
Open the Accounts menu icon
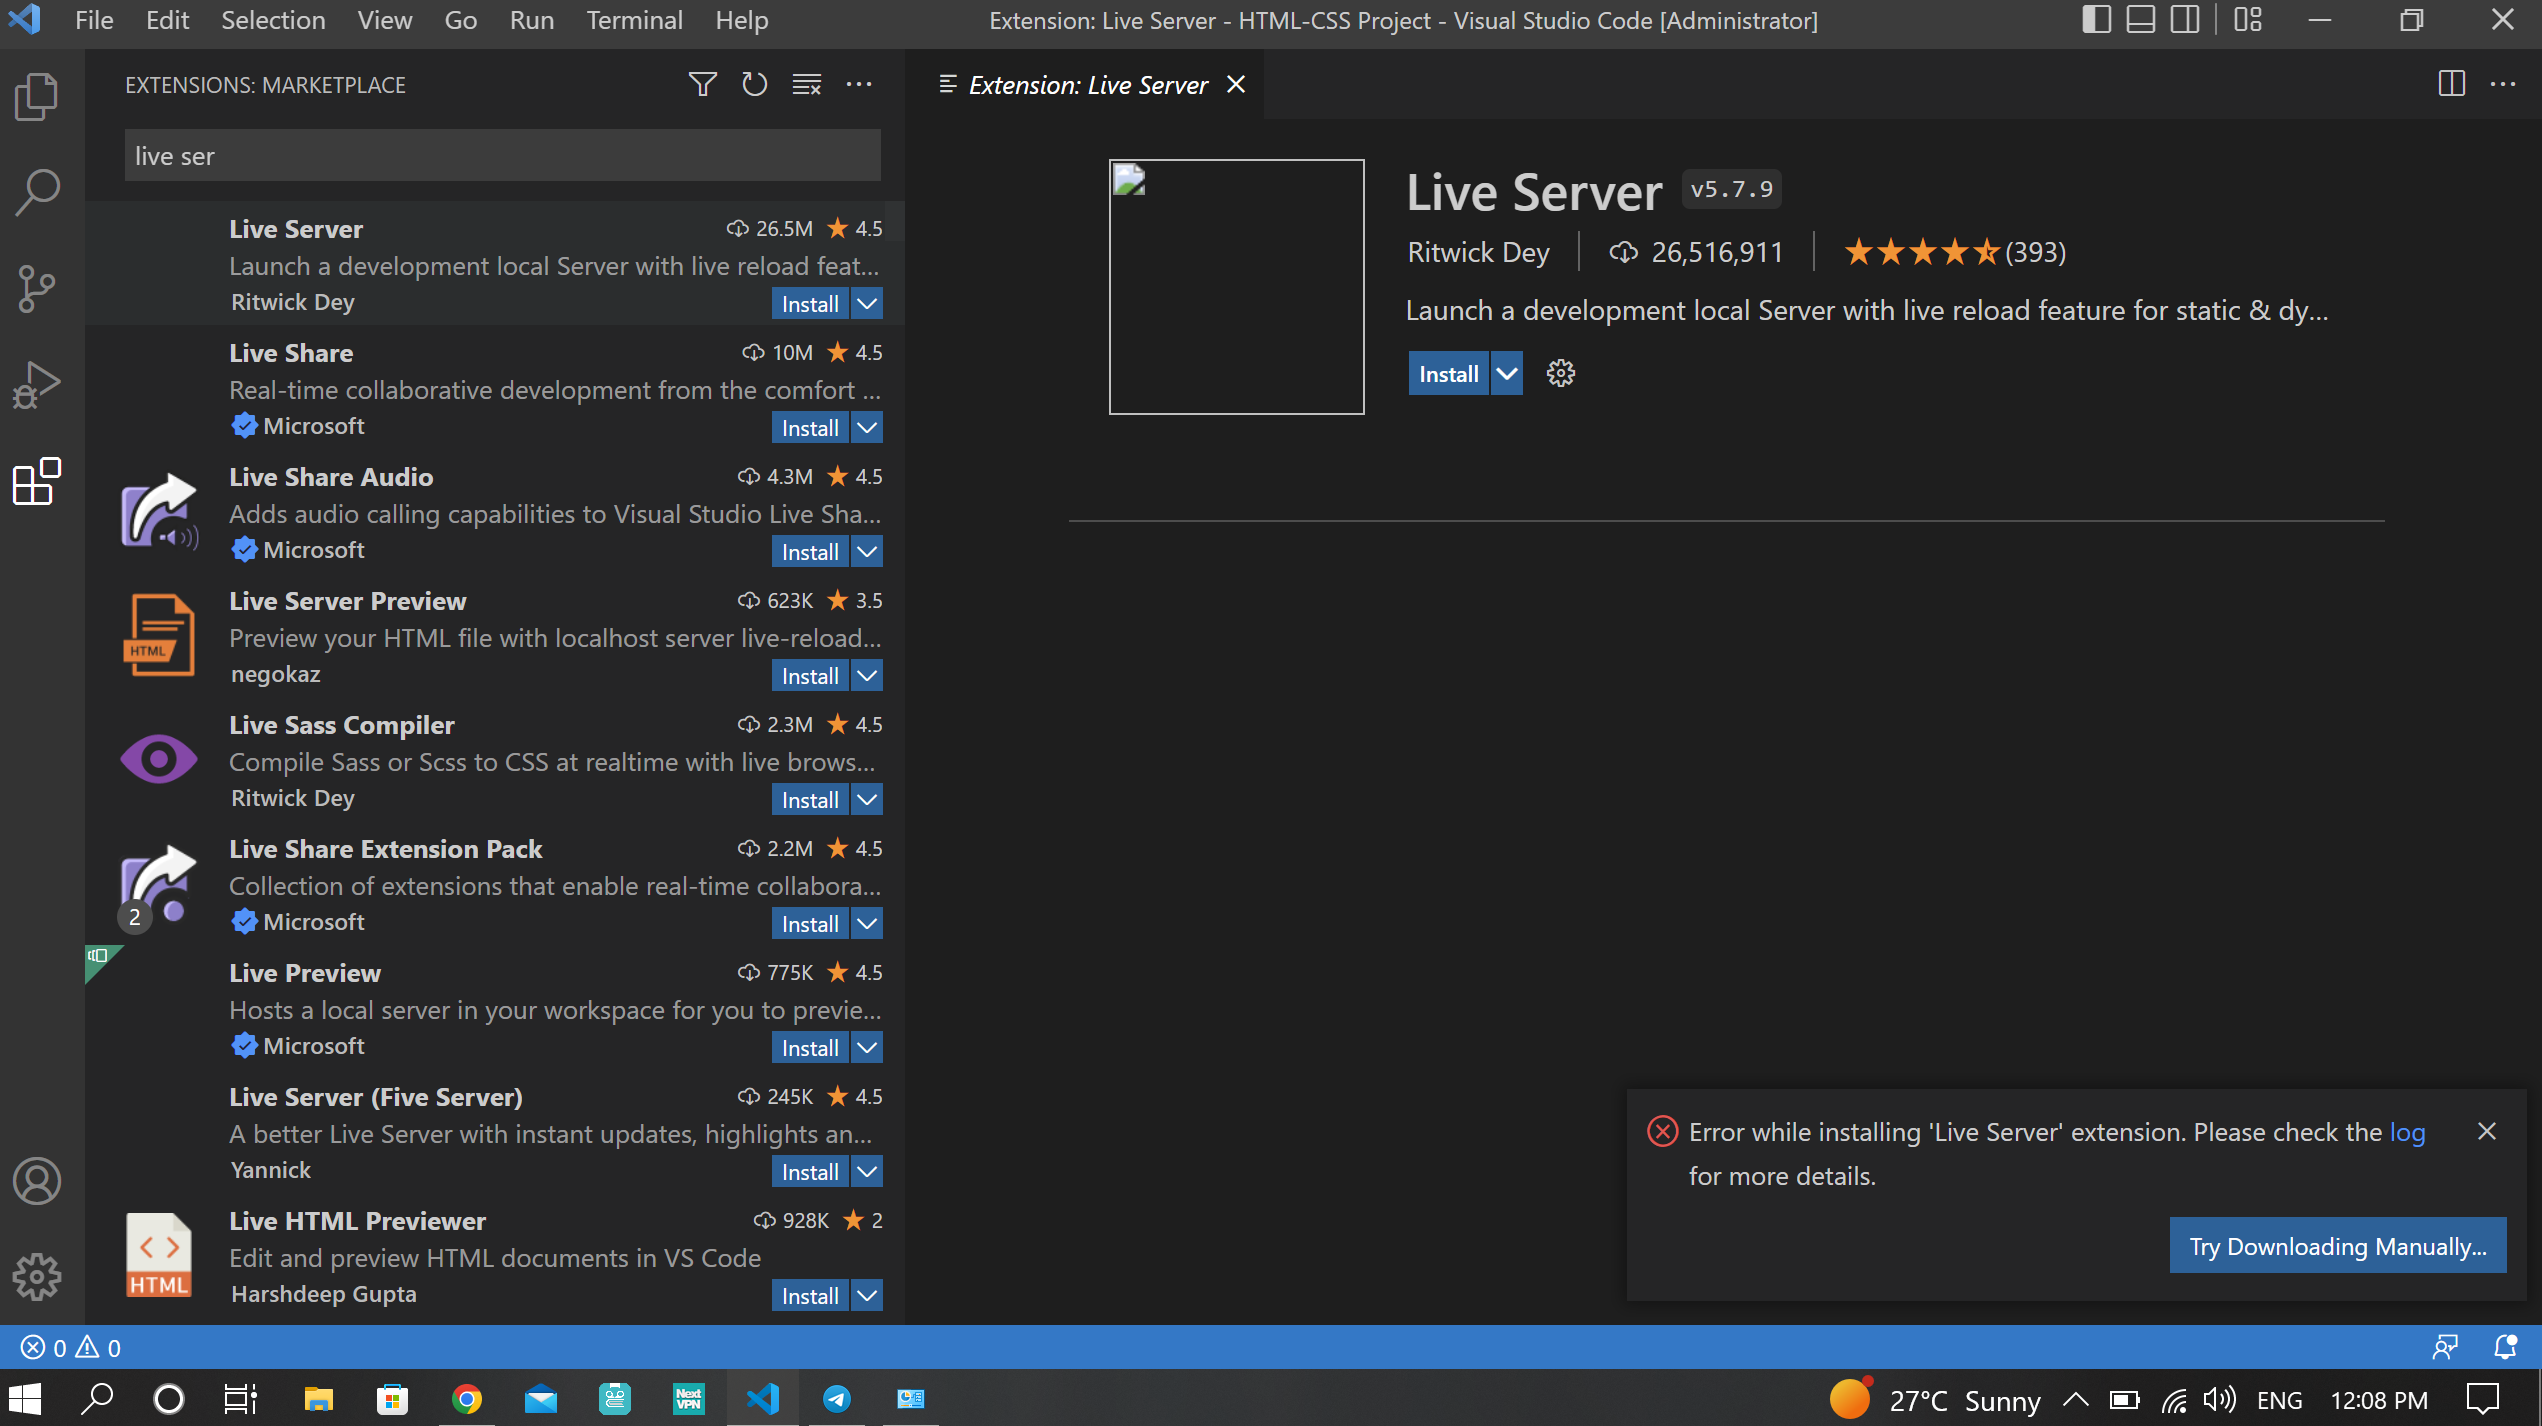tap(37, 1181)
